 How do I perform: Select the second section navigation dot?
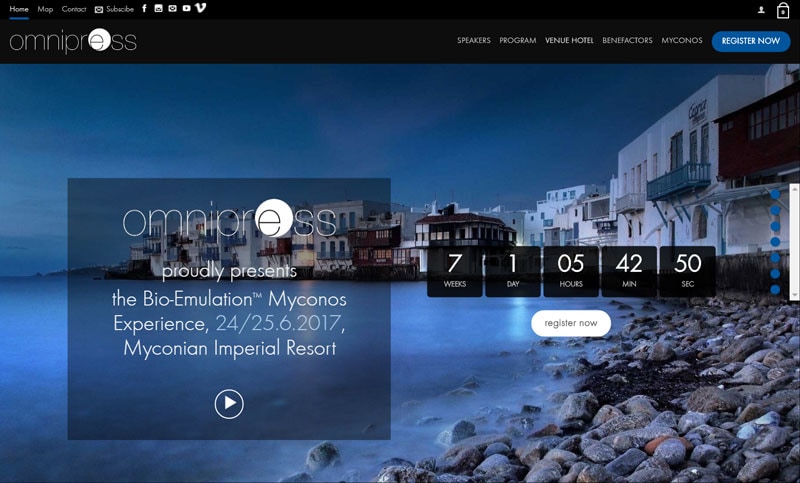775,210
